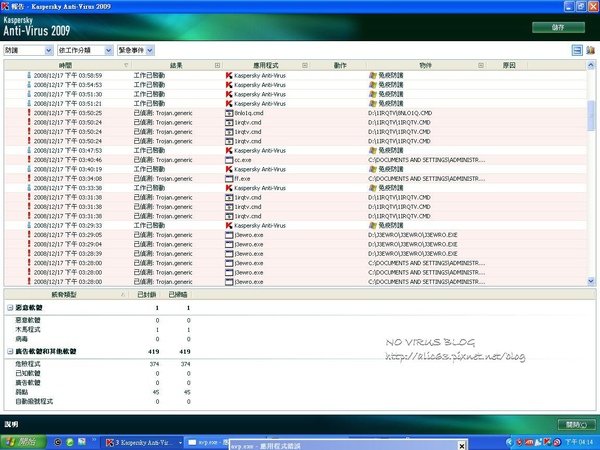Click the cc.exe application icon
Image resolution: width=600 pixels, height=450 pixels.
click(x=229, y=160)
